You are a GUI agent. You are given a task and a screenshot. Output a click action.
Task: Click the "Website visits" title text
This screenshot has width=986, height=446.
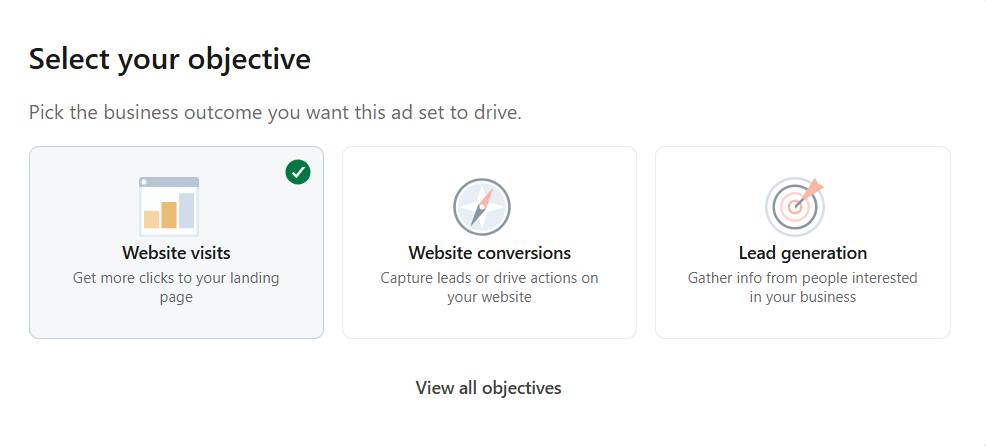click(176, 253)
